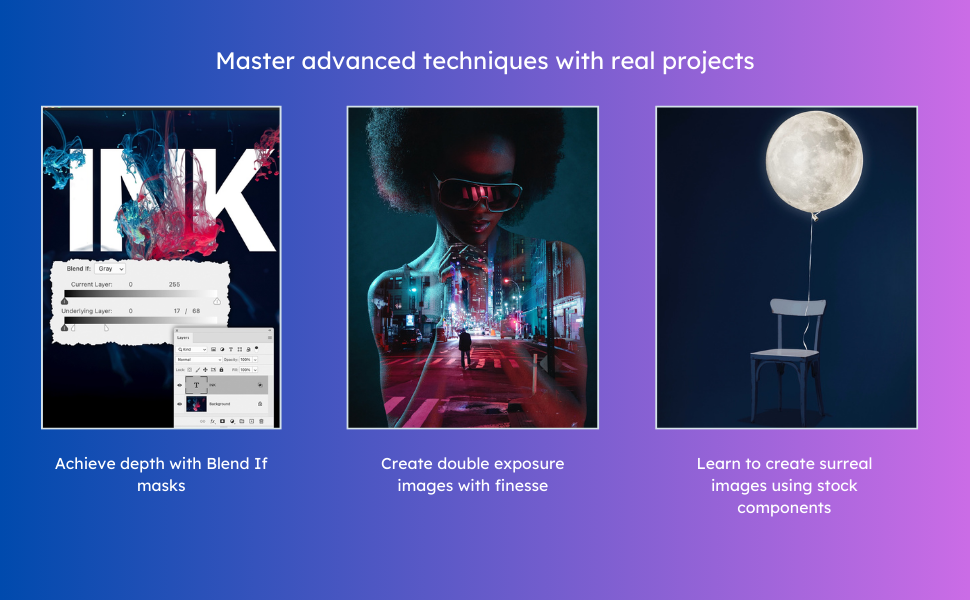Select the type layer filter icon
The image size is (970, 600).
pyautogui.click(x=231, y=349)
